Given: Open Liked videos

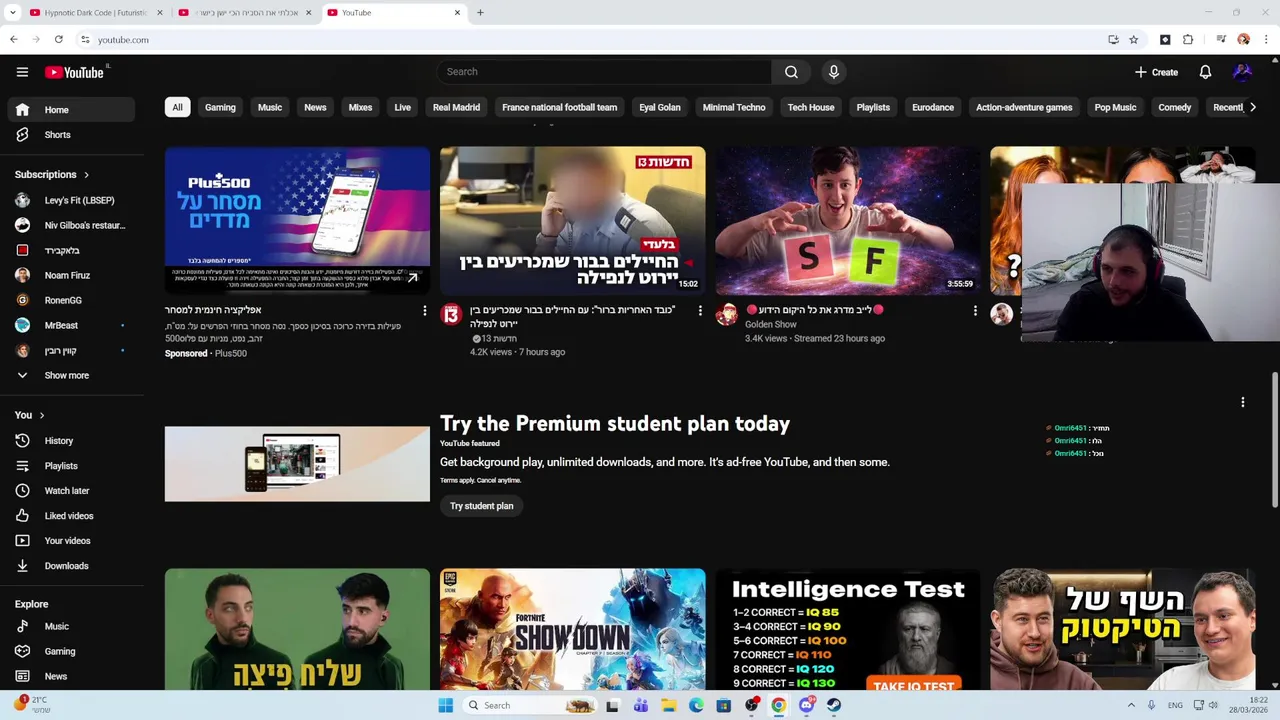Looking at the screenshot, I should [70, 516].
